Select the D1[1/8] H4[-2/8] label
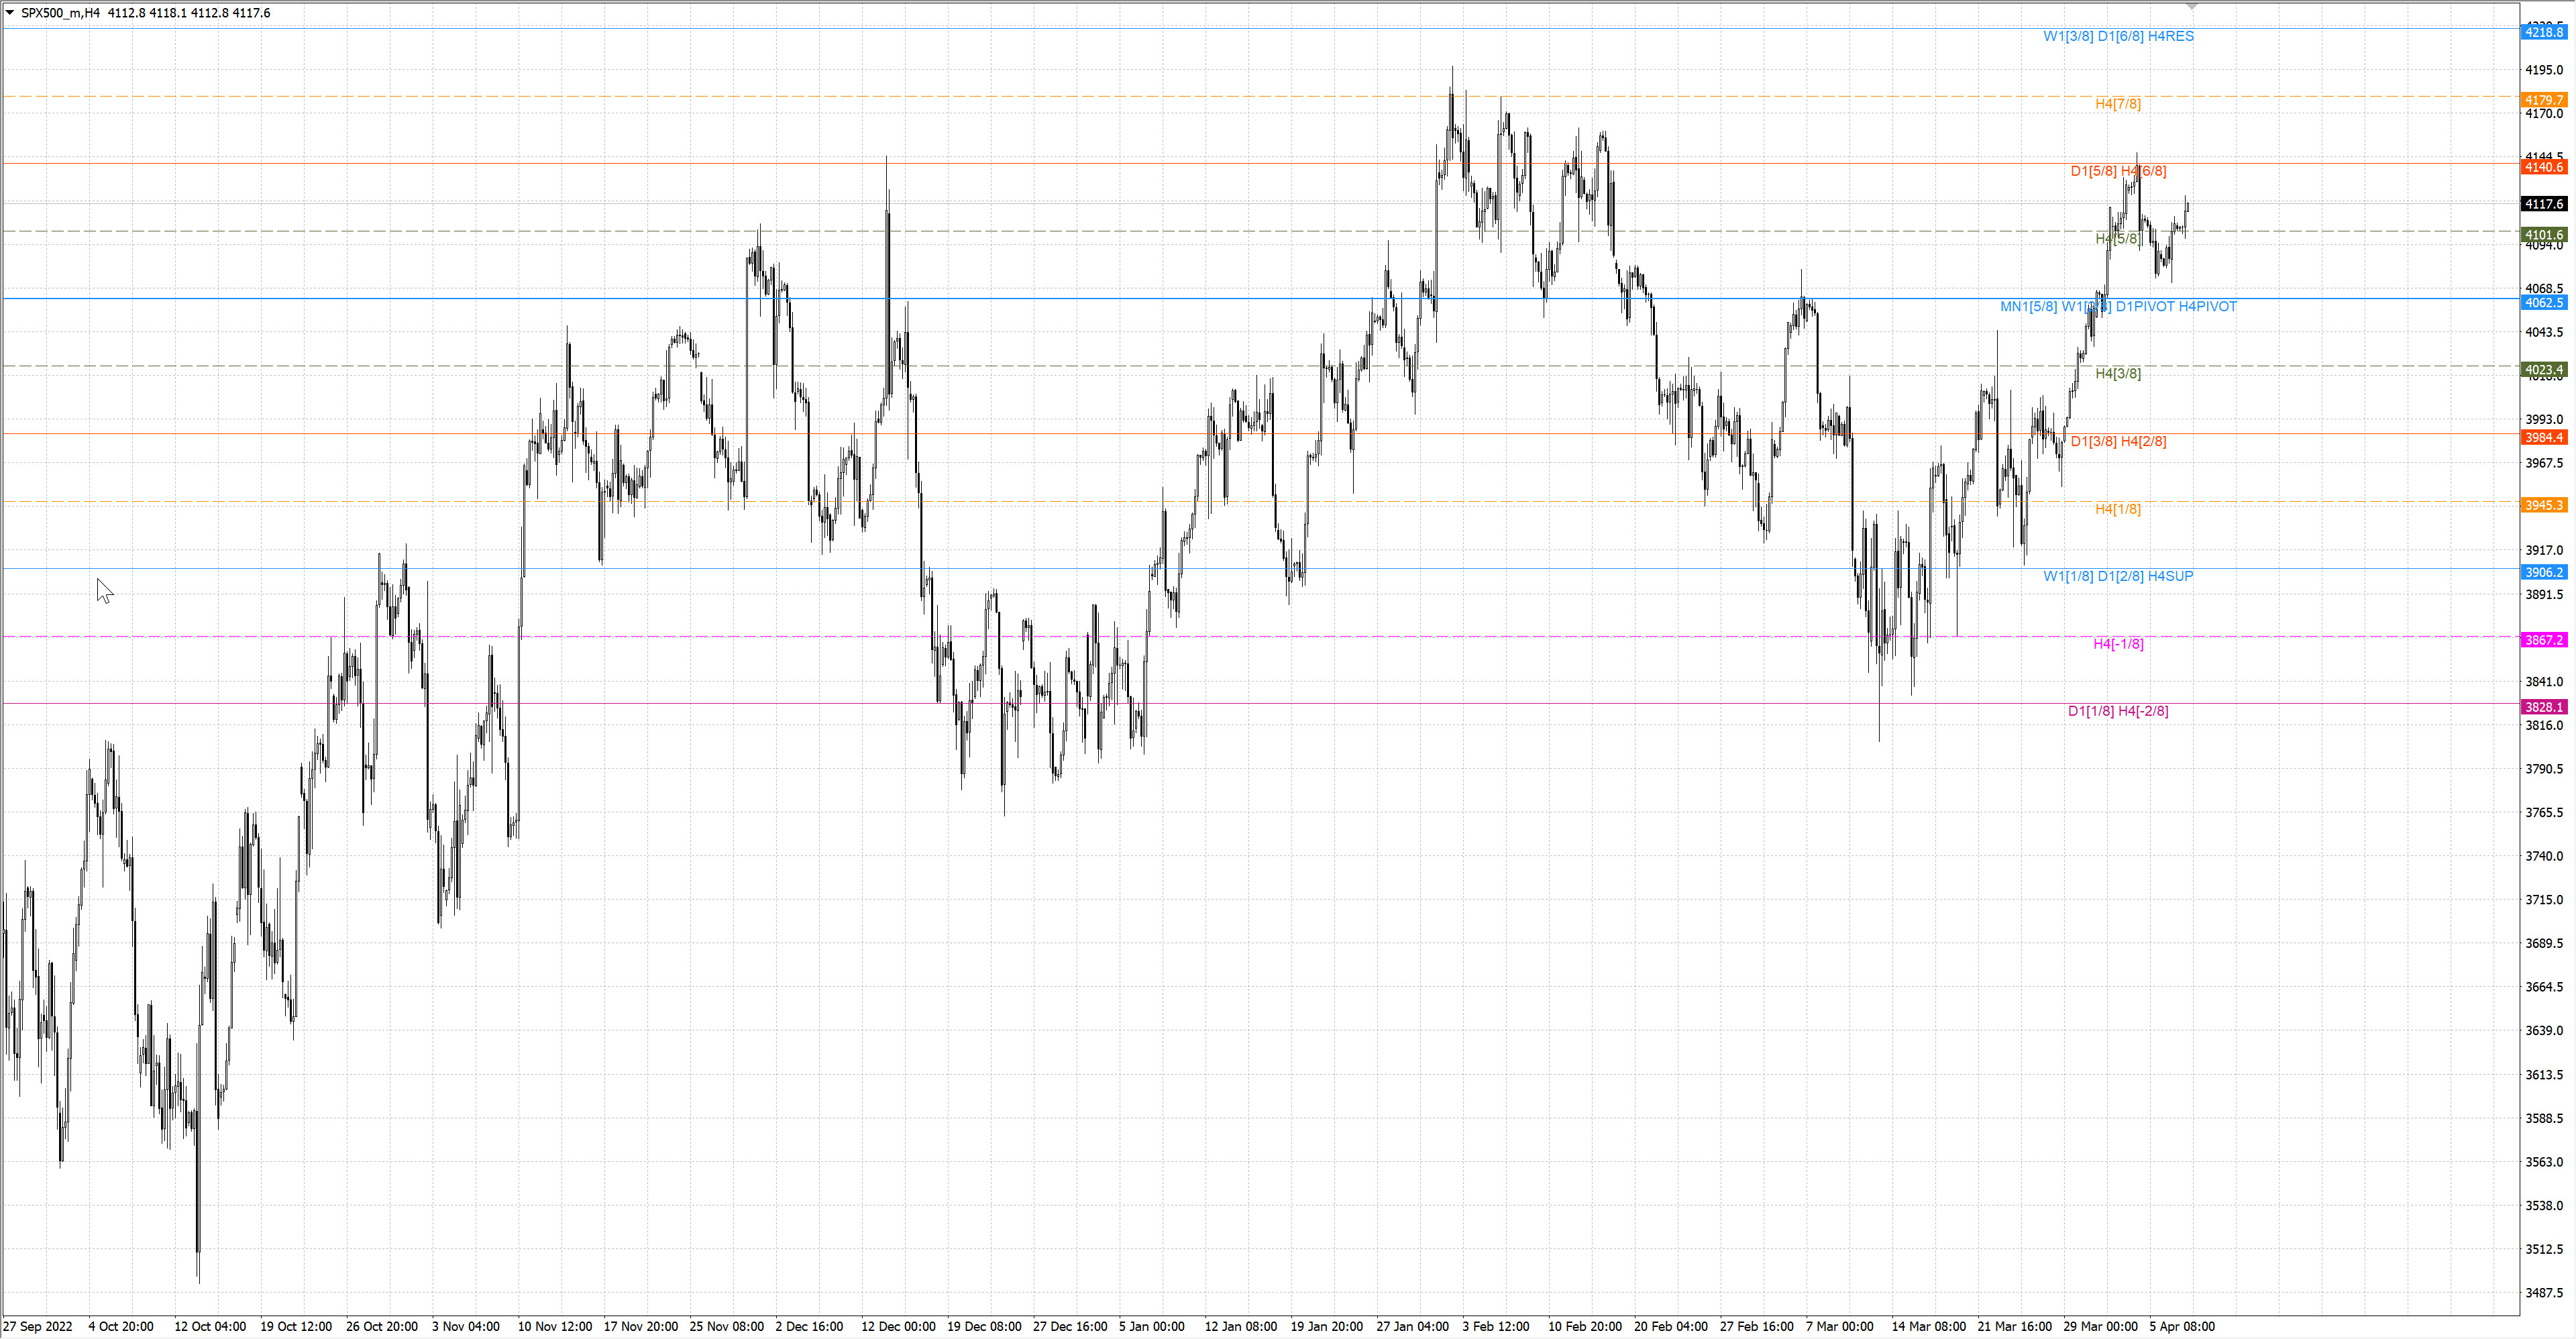2576x1339 pixels. tap(2118, 711)
